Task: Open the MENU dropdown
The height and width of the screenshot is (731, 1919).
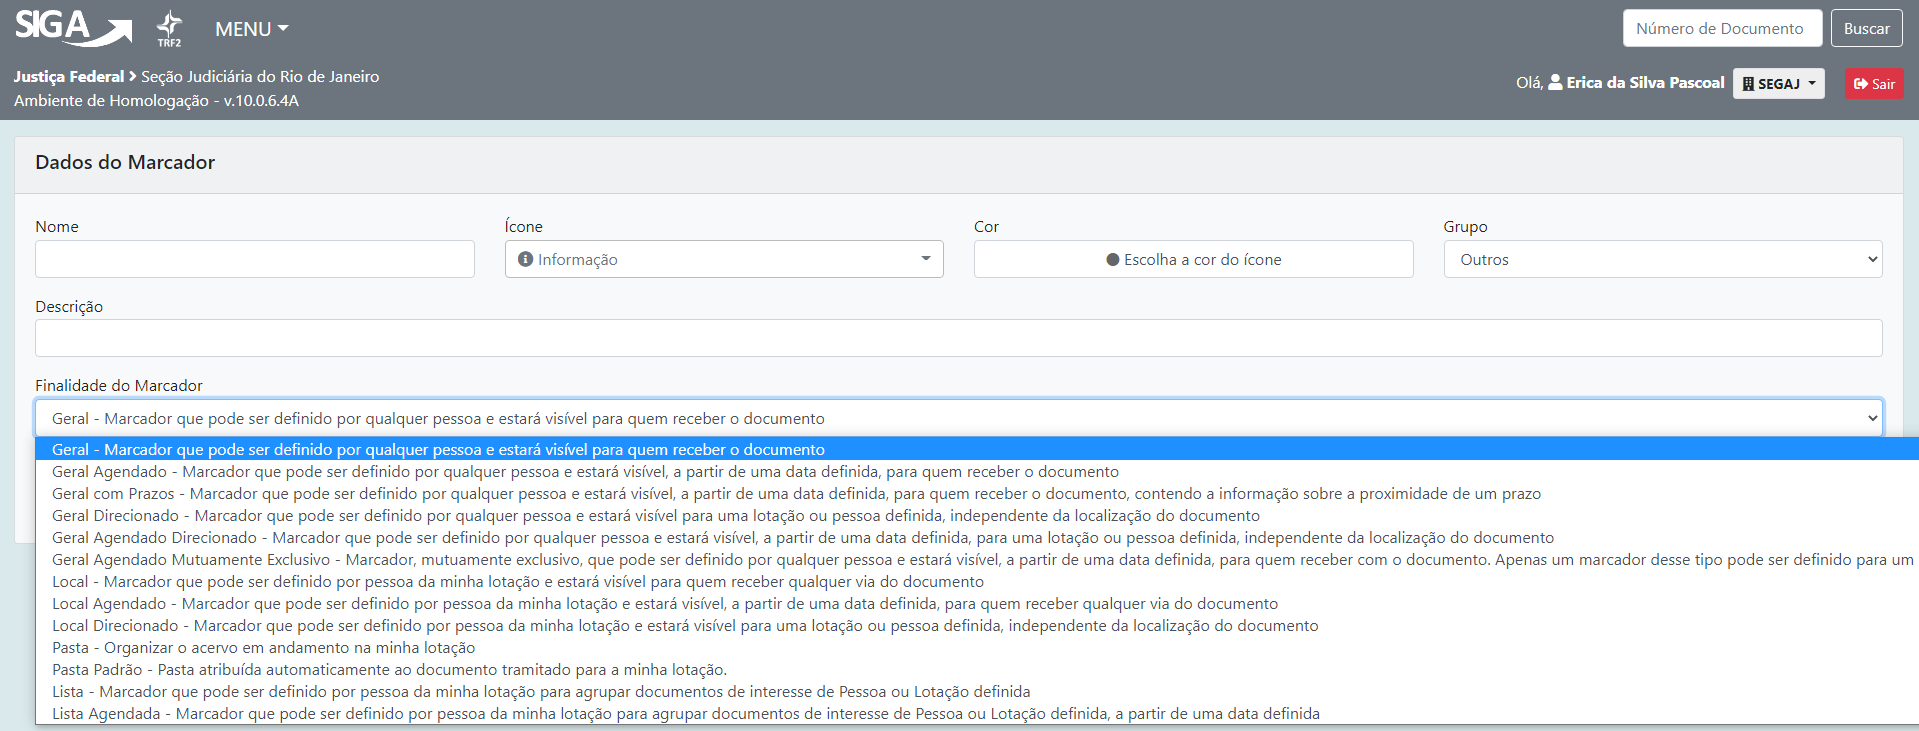Action: tap(251, 29)
